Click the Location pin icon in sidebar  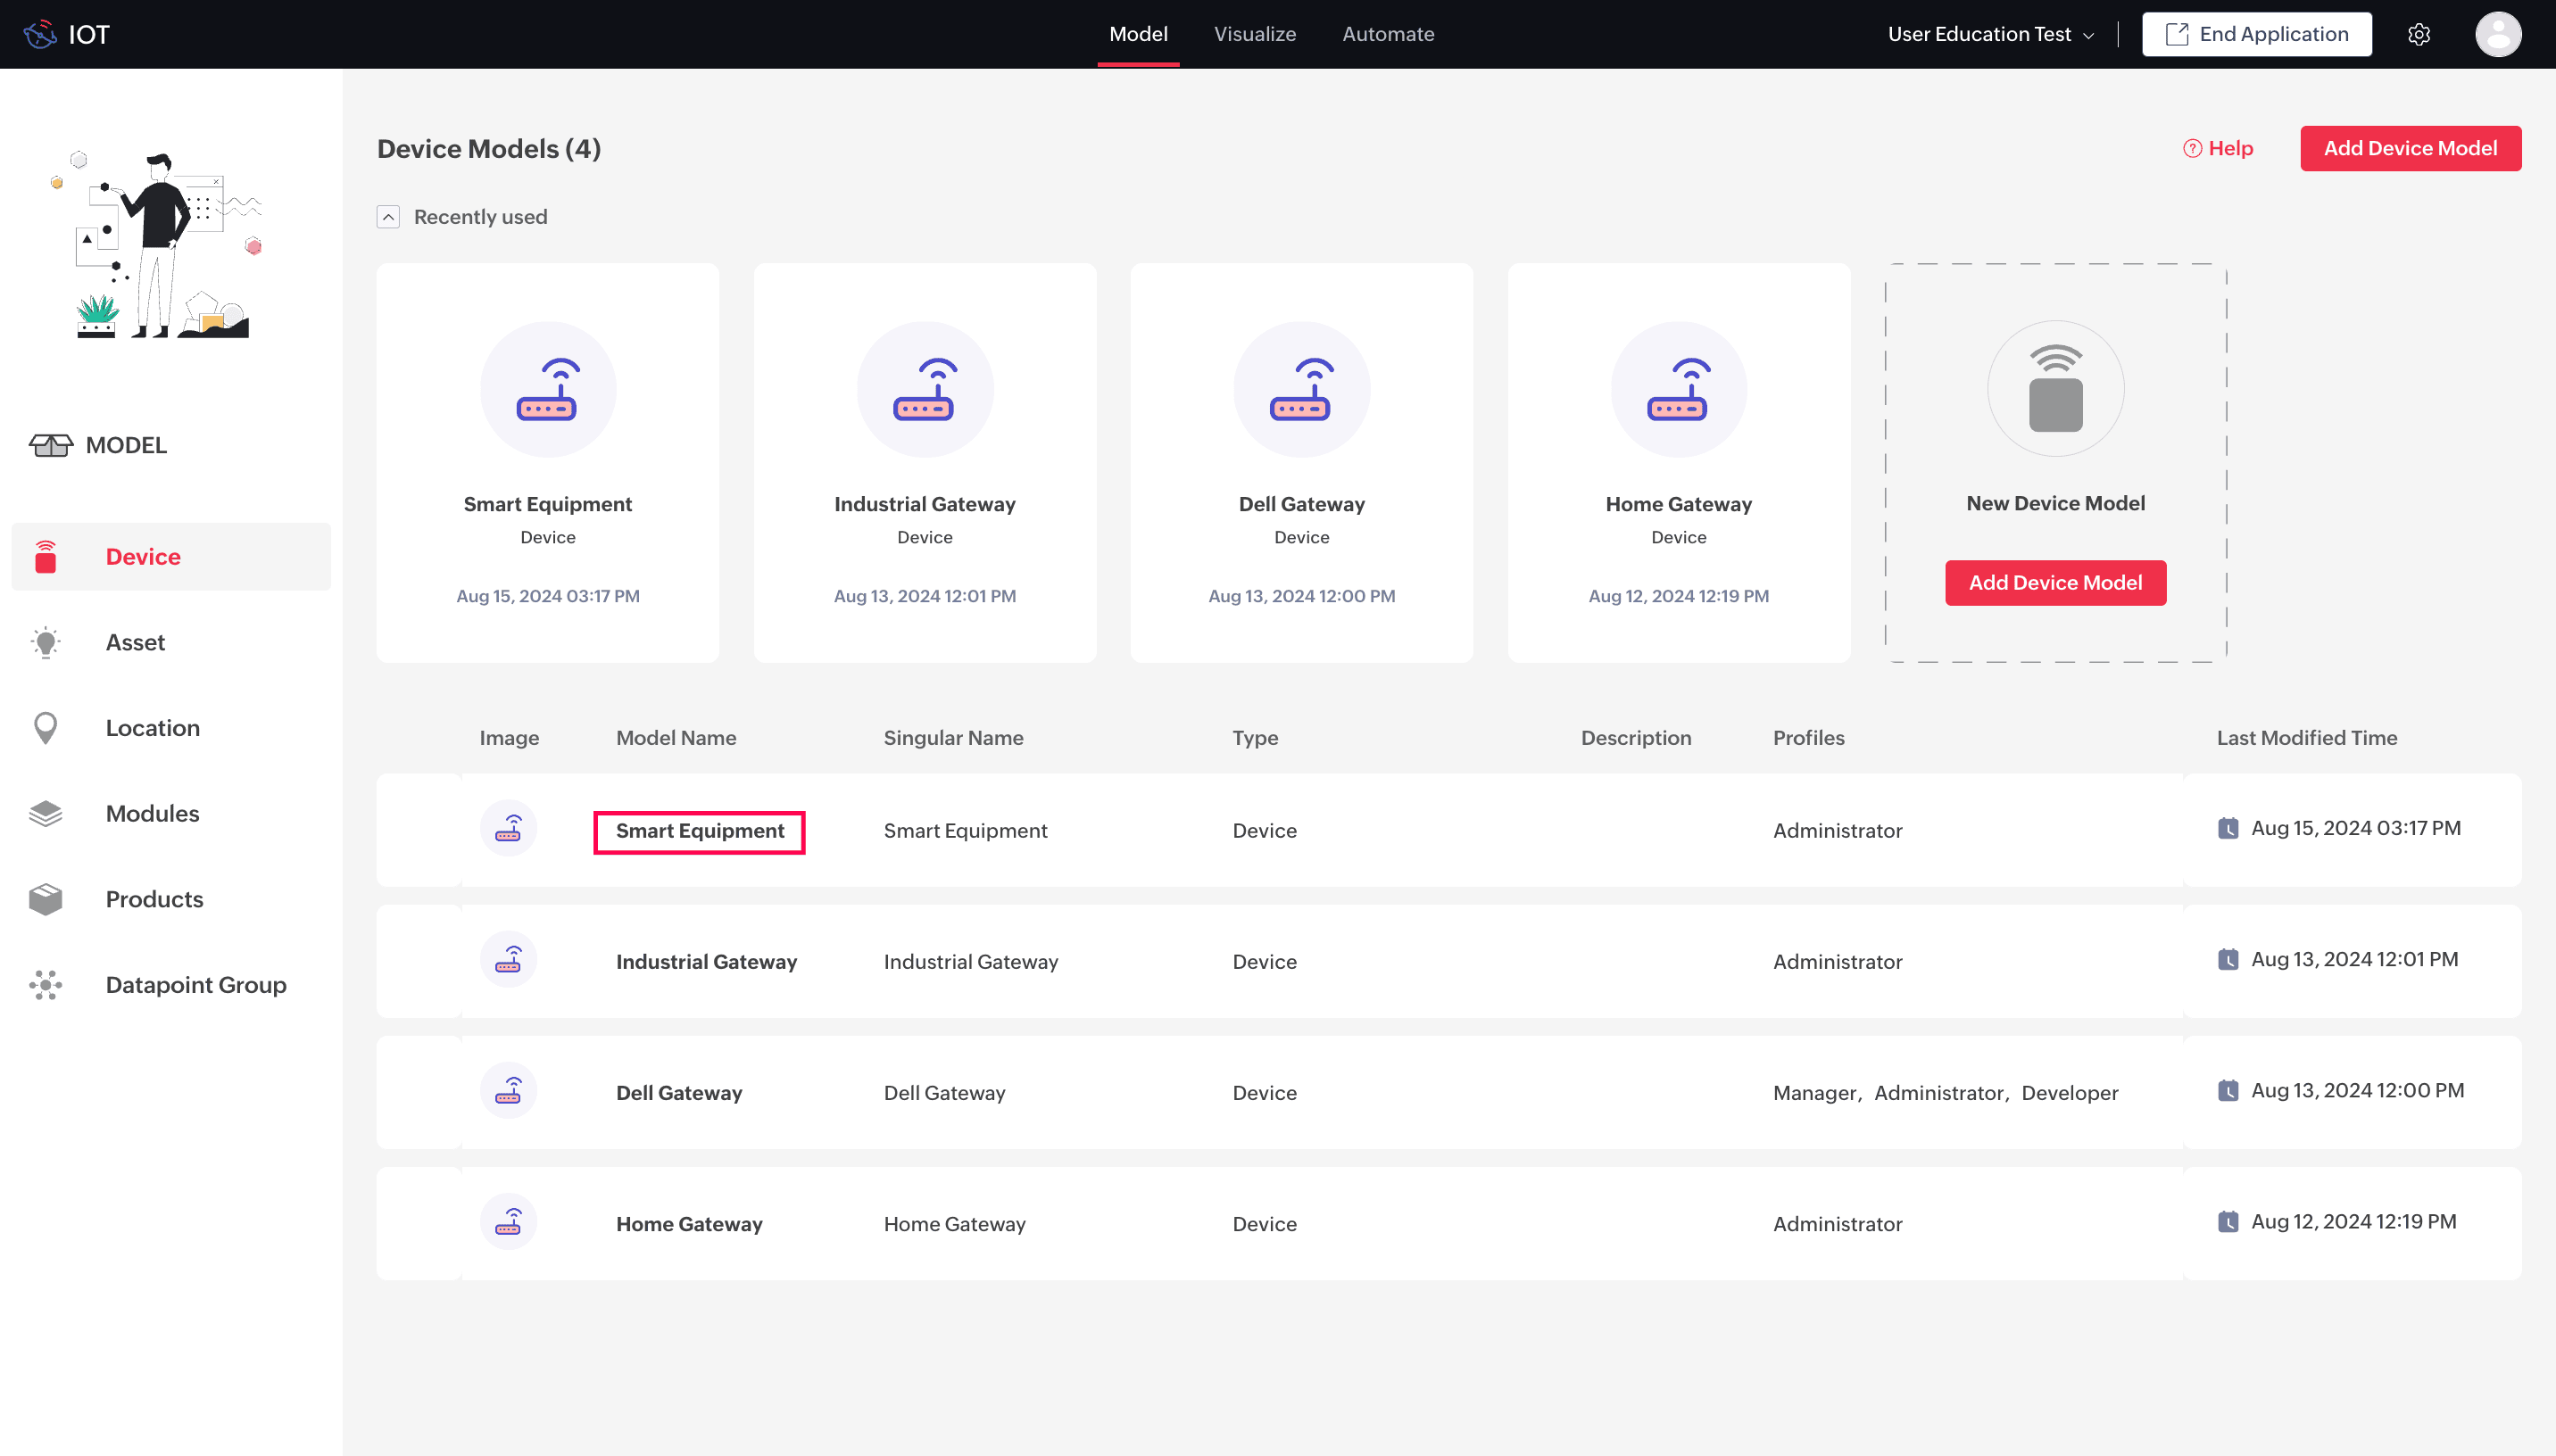click(x=46, y=728)
